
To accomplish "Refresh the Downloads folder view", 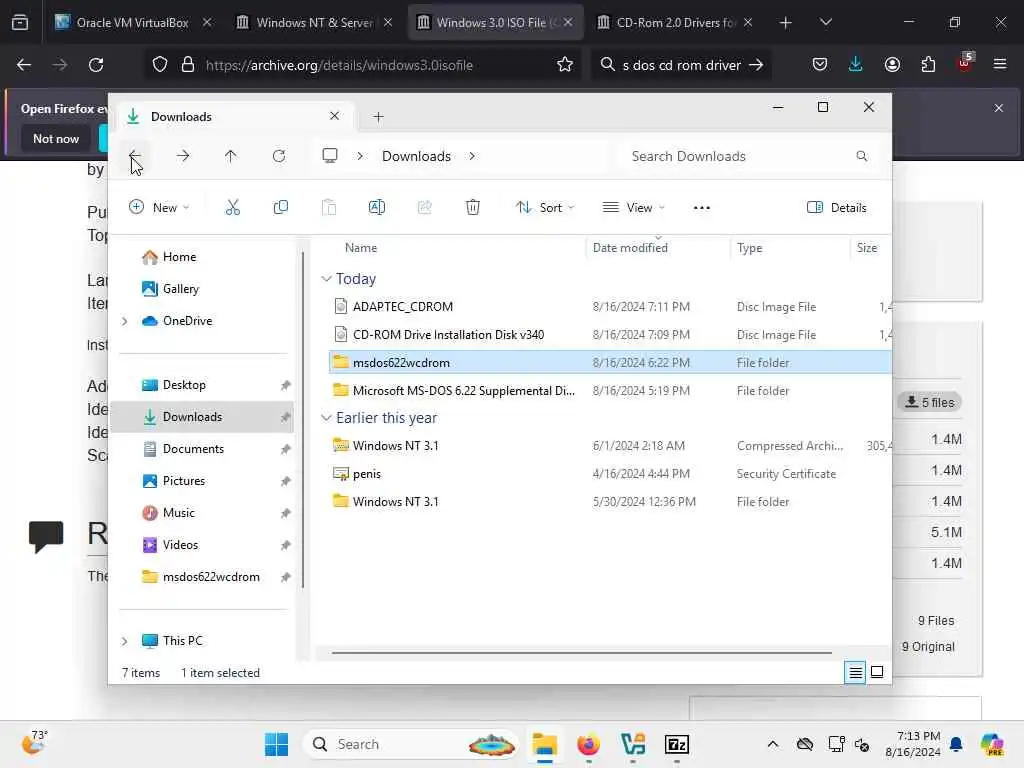I will click(279, 156).
